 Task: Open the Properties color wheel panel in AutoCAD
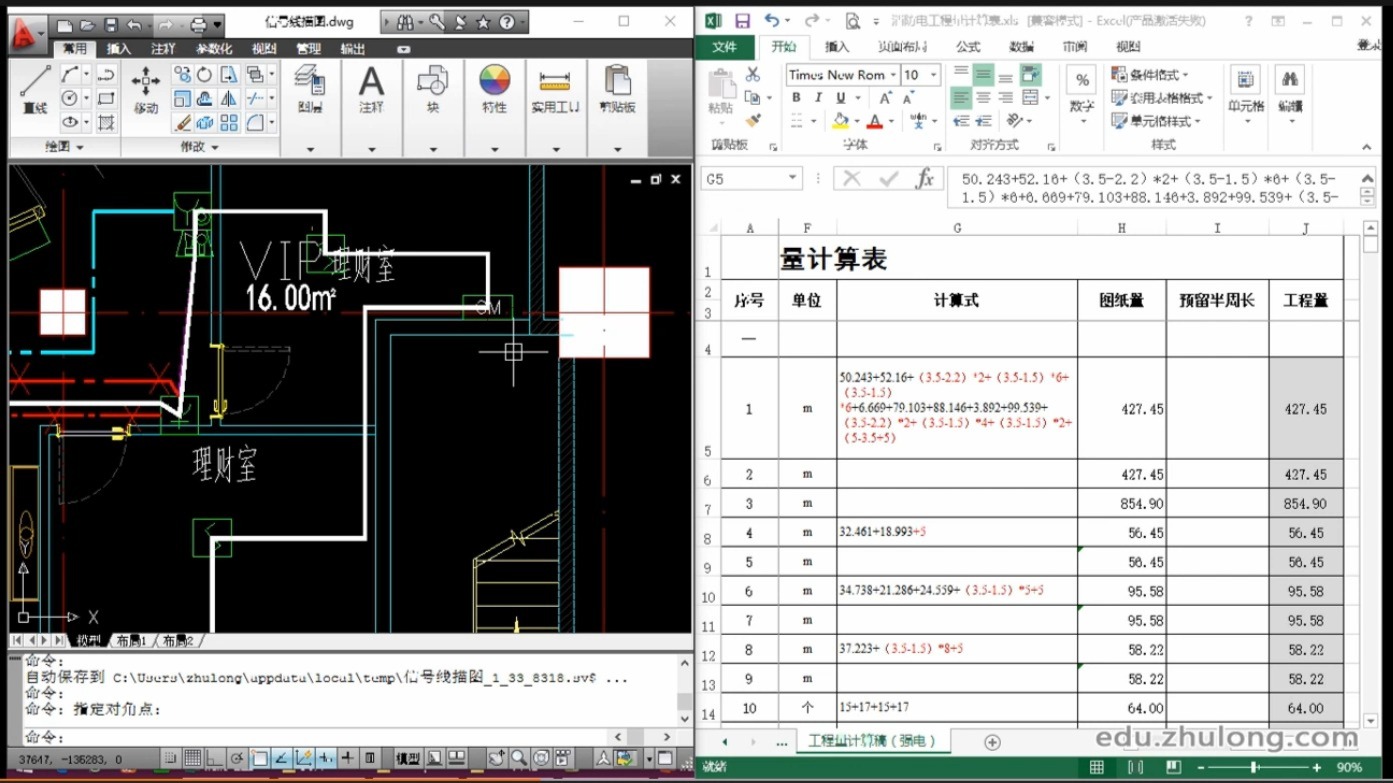coord(494,90)
